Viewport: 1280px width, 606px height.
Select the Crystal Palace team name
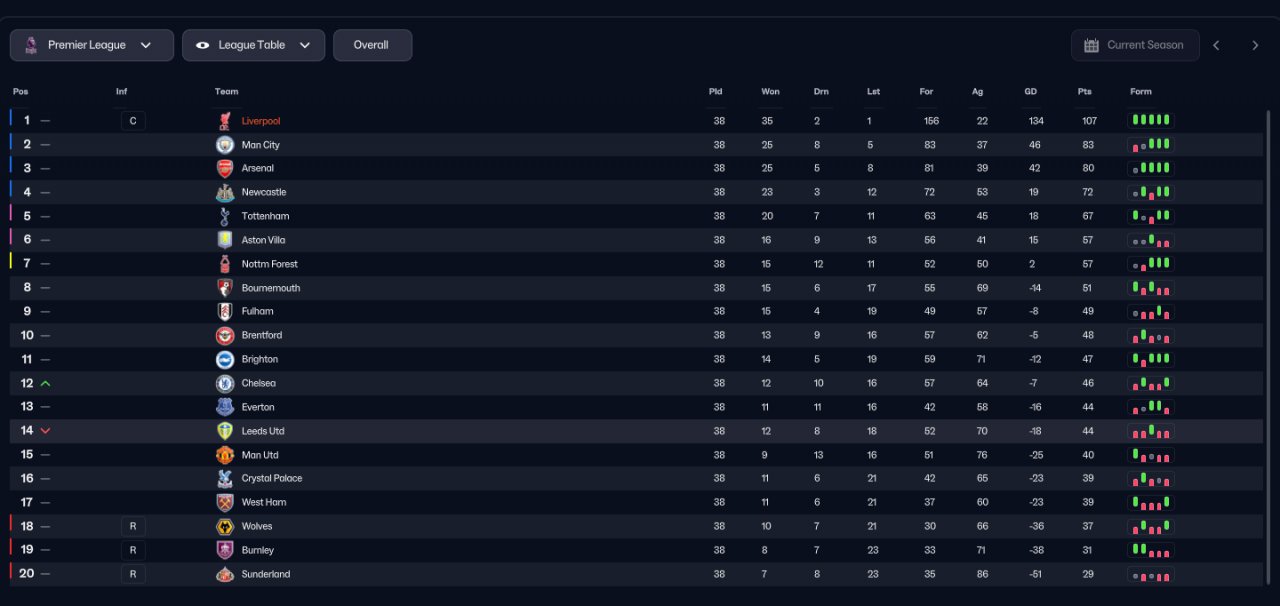point(272,478)
